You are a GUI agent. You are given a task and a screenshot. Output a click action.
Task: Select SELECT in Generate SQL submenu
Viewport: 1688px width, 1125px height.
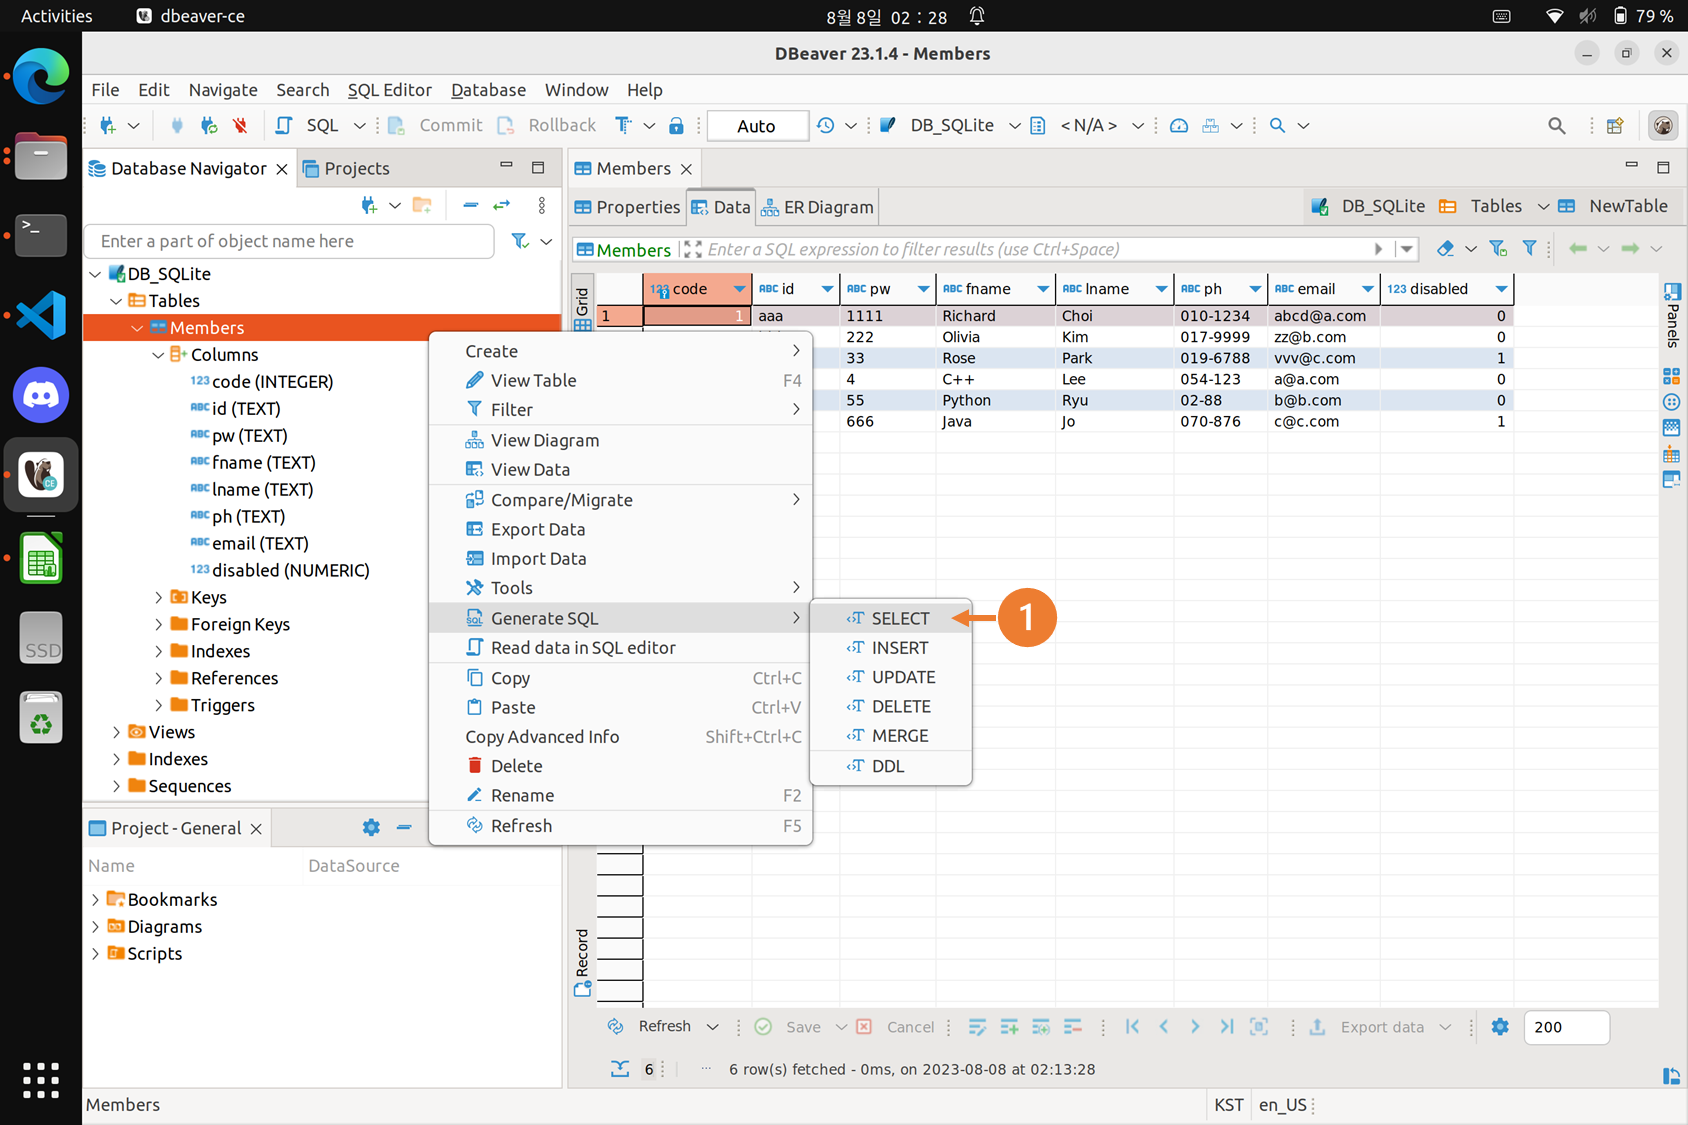click(890, 618)
